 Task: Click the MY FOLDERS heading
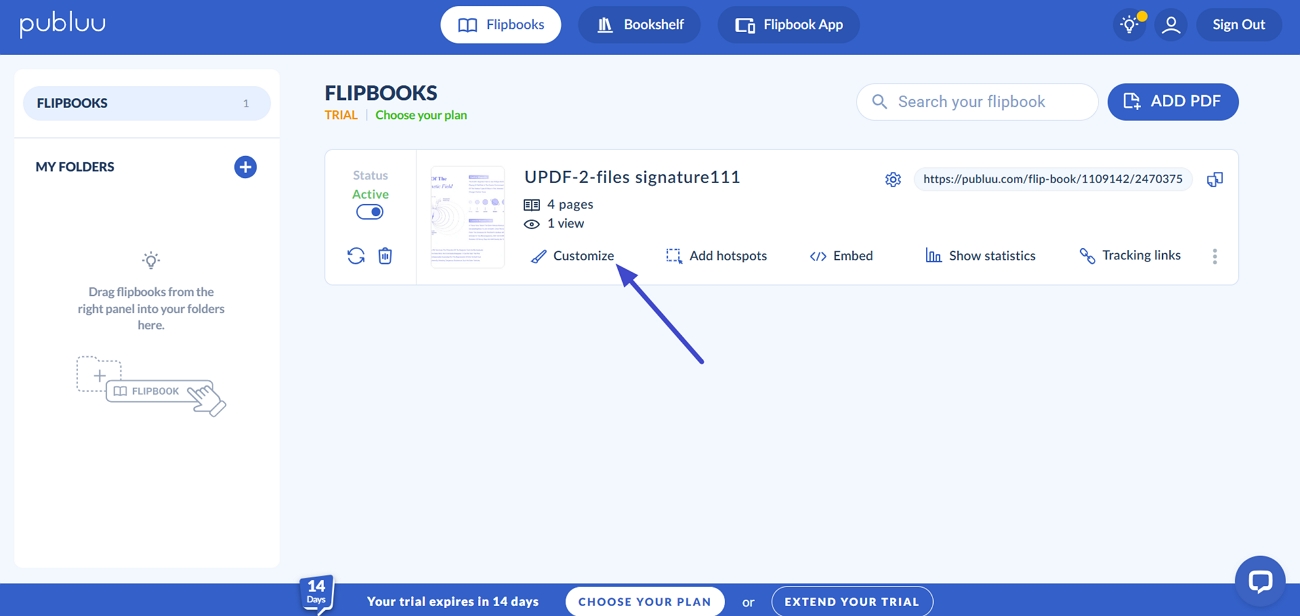[x=75, y=167]
